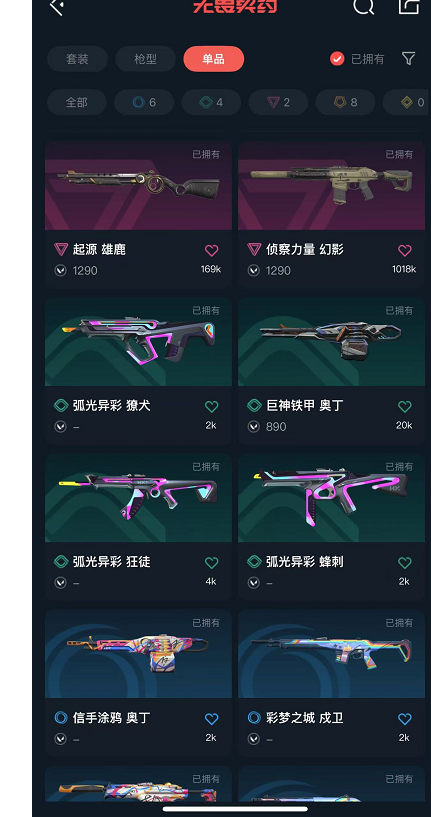431x817 pixels.
Task: Open the filter funnel icon
Action: pyautogui.click(x=409, y=58)
